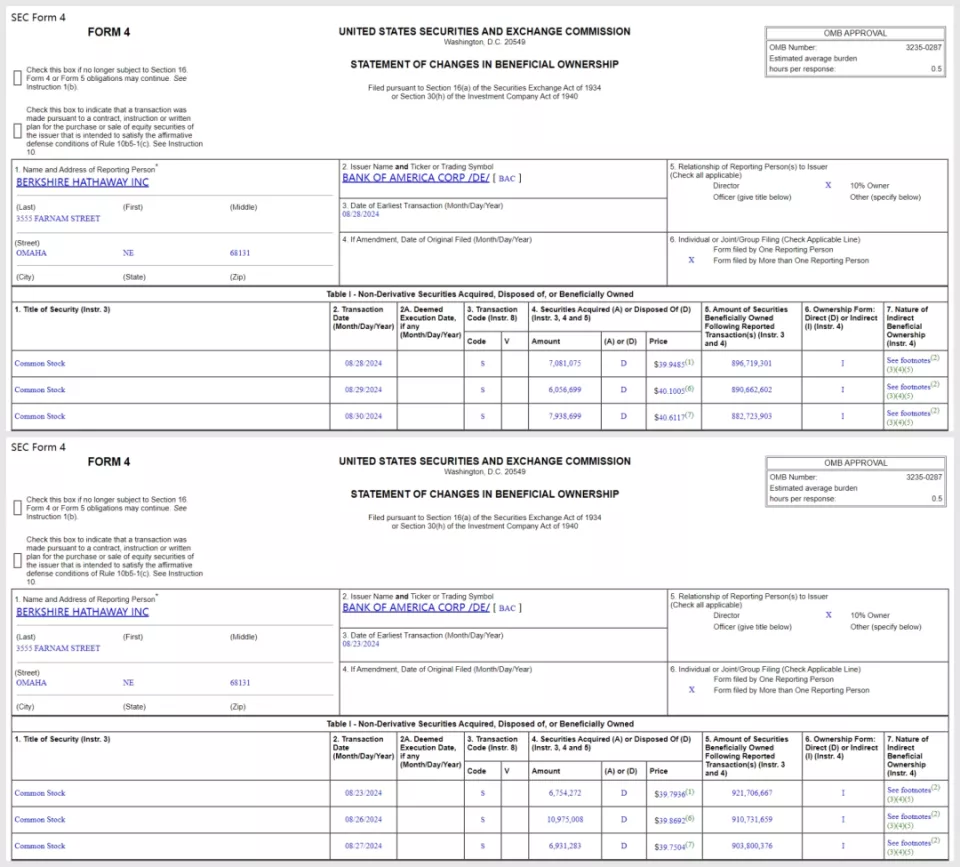Click 'See footnotes' in the 08/30/2024 row
960x867 pixels.
pos(908,413)
